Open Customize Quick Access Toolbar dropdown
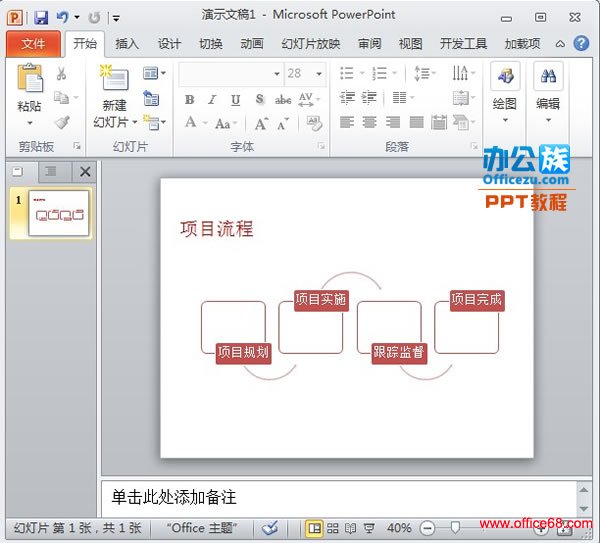This screenshot has width=600, height=543. (116, 18)
